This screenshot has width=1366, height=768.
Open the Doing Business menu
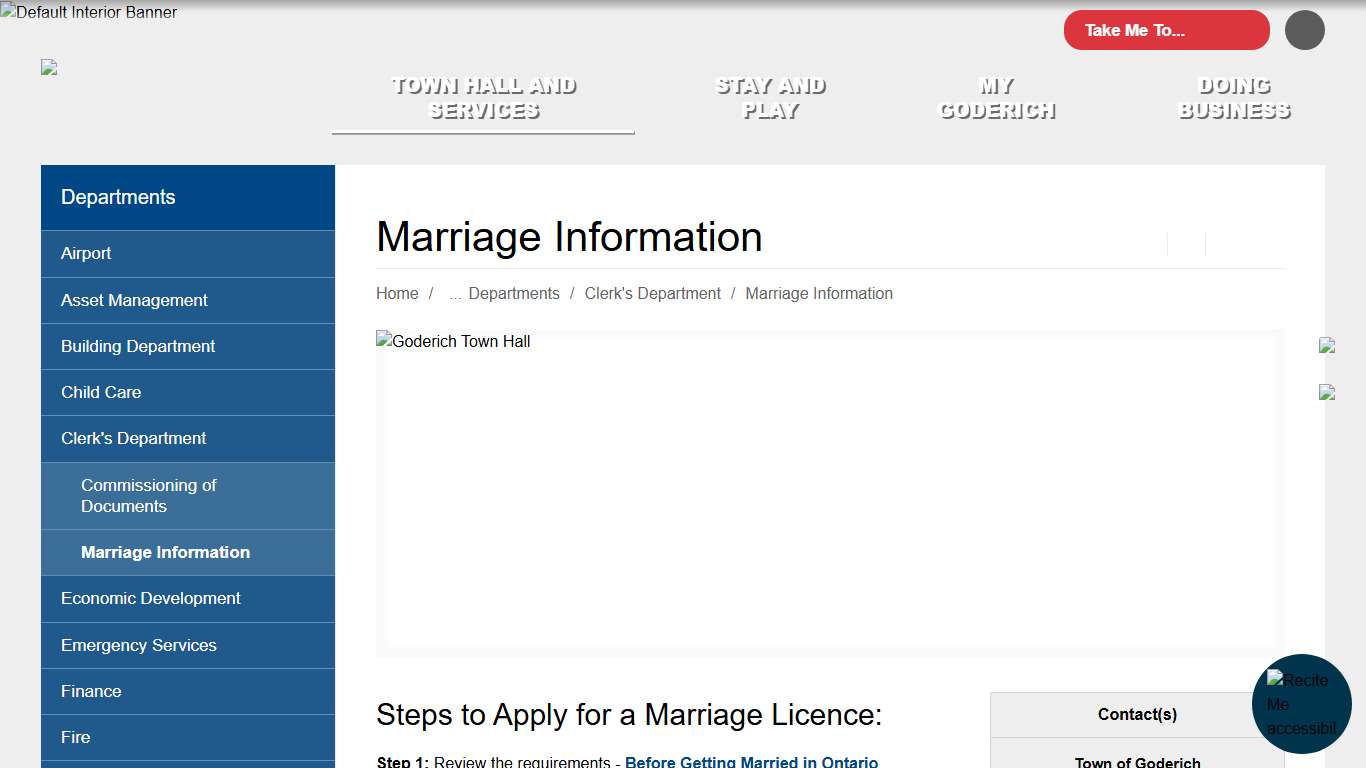pyautogui.click(x=1234, y=97)
